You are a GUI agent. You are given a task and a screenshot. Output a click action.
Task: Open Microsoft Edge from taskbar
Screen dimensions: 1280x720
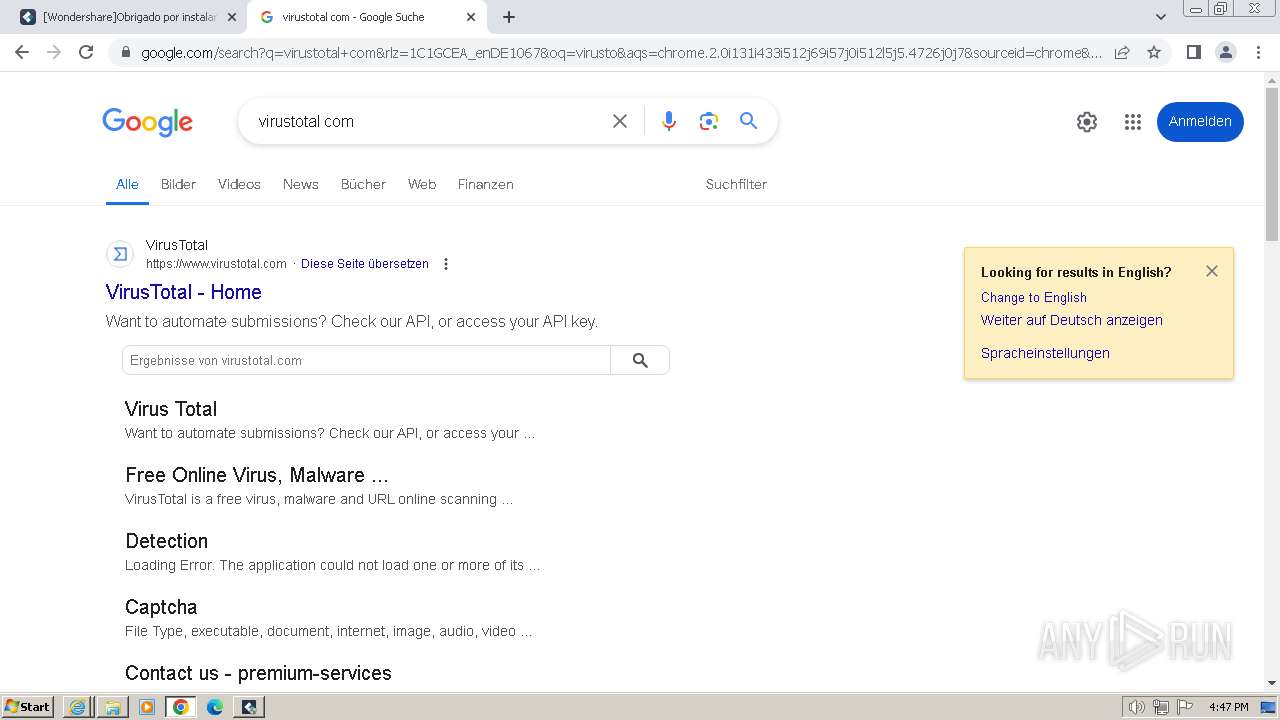click(215, 707)
